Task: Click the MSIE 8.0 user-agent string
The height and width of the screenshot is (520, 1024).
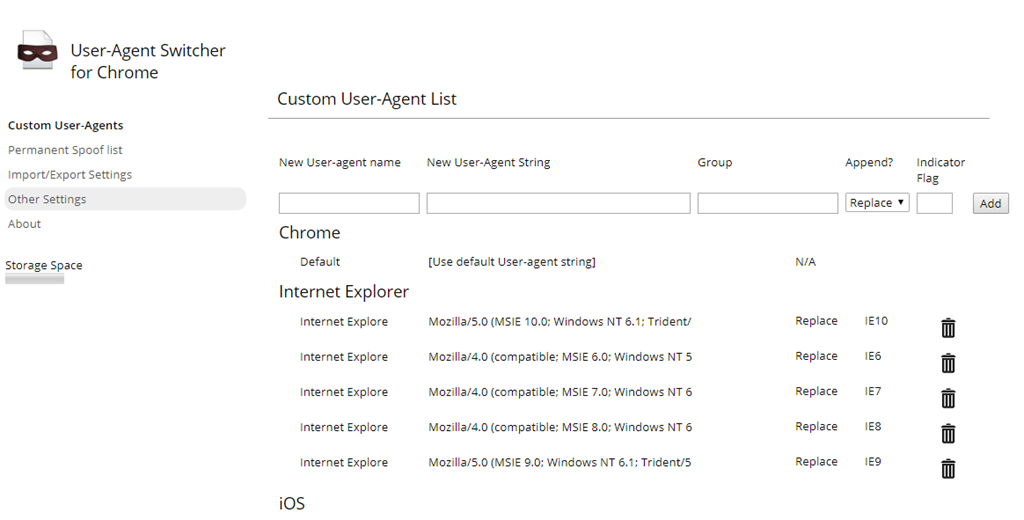Action: coord(560,427)
